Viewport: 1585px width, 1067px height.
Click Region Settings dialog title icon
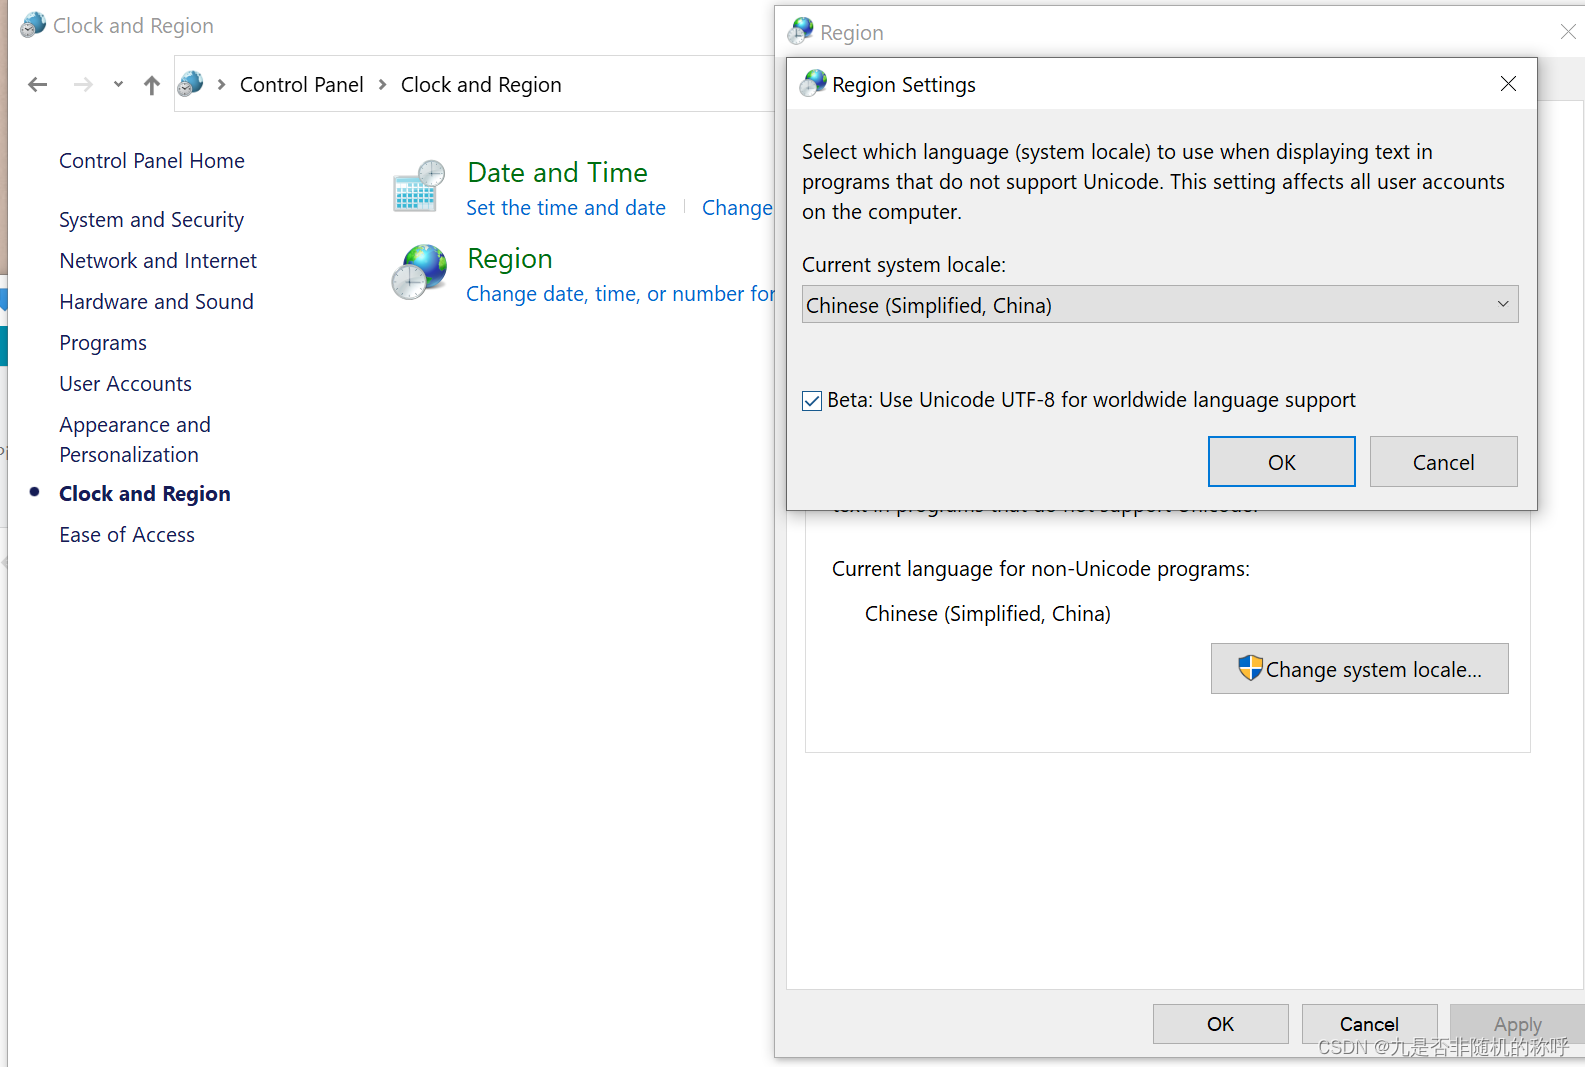click(x=813, y=83)
